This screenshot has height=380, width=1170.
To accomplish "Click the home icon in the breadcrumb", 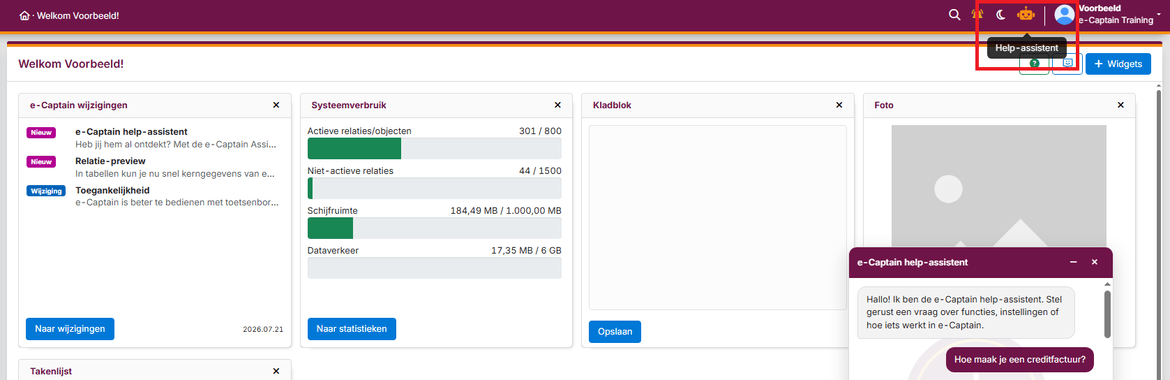I will (25, 16).
